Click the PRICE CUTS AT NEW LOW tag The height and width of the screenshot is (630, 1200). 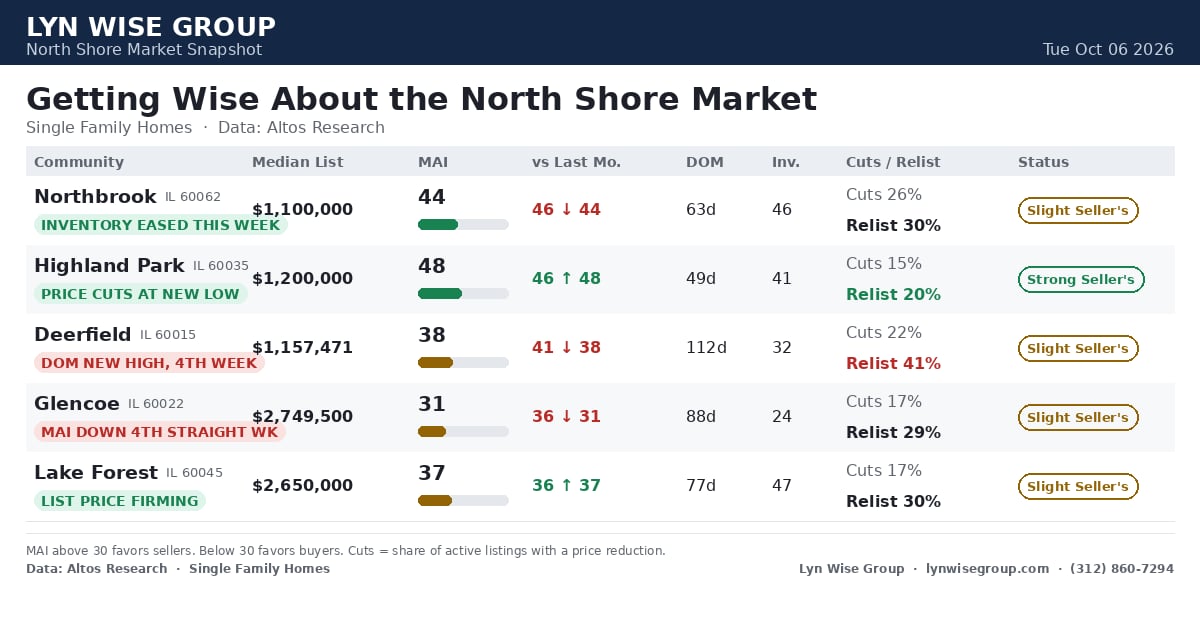[x=141, y=294]
